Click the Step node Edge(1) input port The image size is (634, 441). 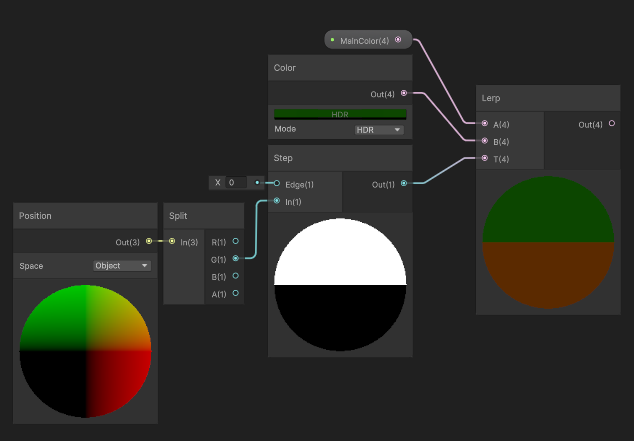pos(277,184)
